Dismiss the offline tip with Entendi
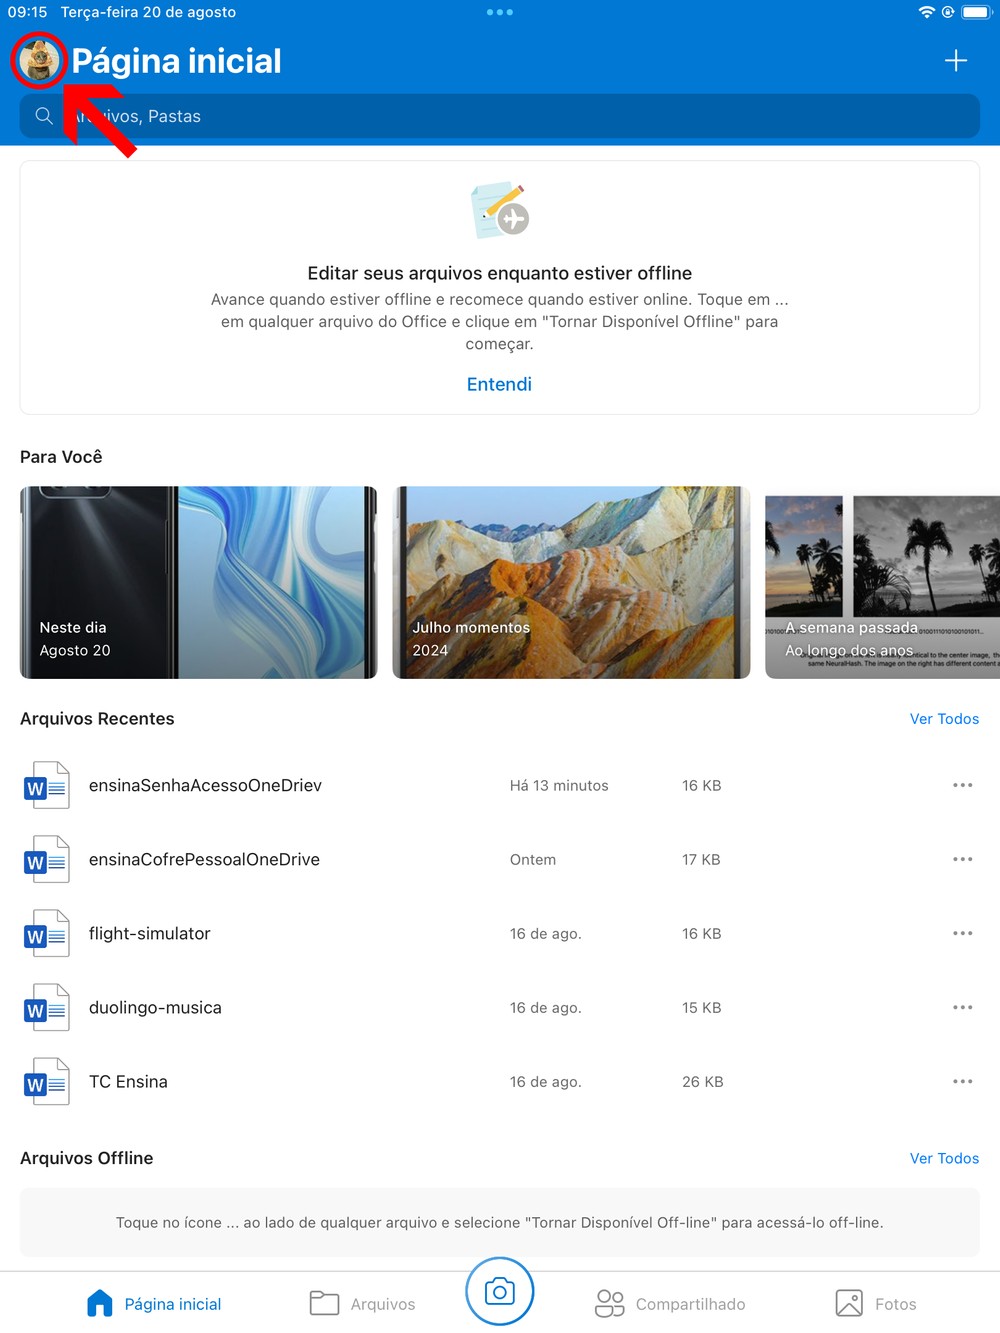The width and height of the screenshot is (1000, 1333). (x=499, y=384)
